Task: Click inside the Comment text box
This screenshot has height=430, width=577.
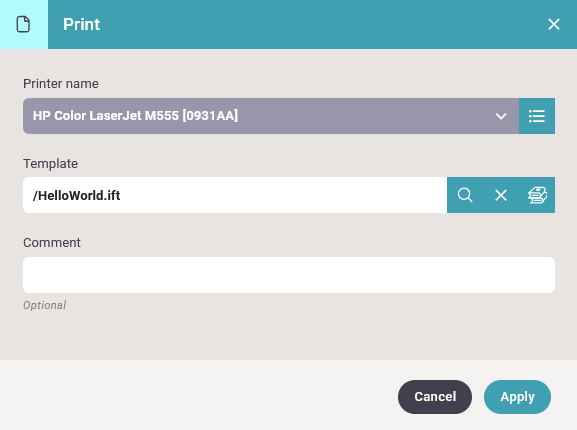Action: pos(289,275)
